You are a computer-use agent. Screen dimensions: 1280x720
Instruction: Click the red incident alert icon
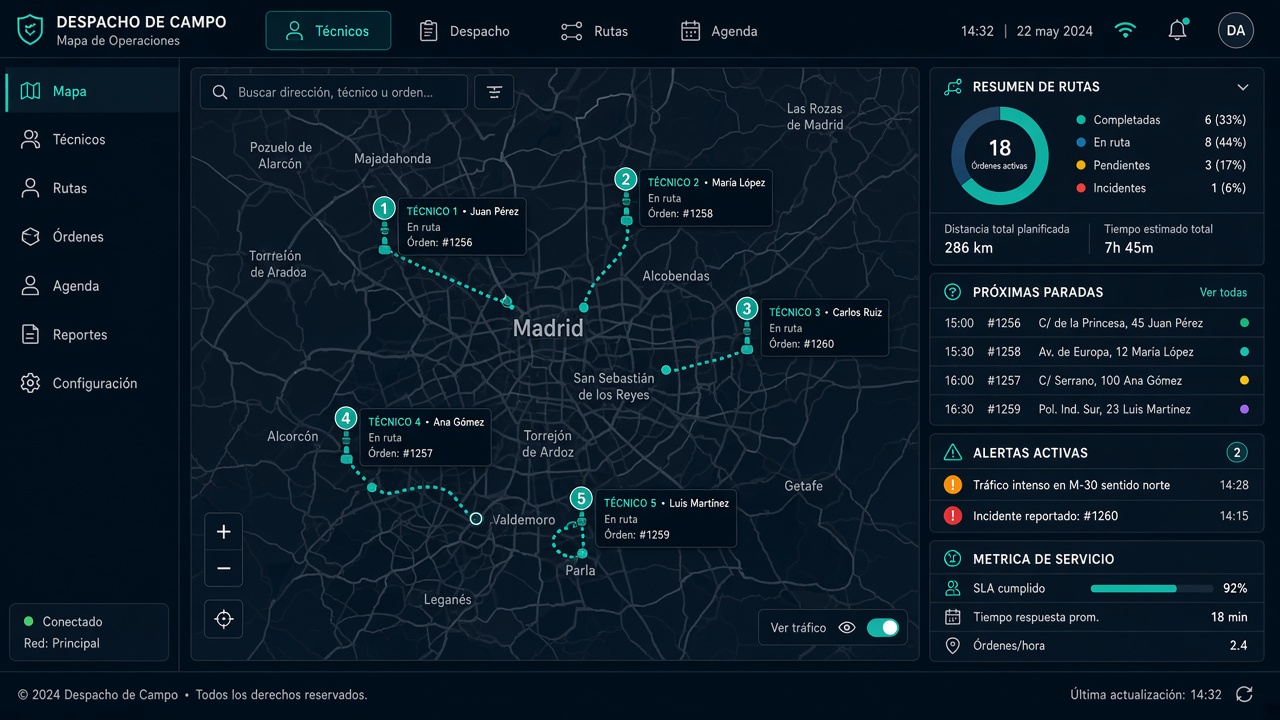coord(953,516)
